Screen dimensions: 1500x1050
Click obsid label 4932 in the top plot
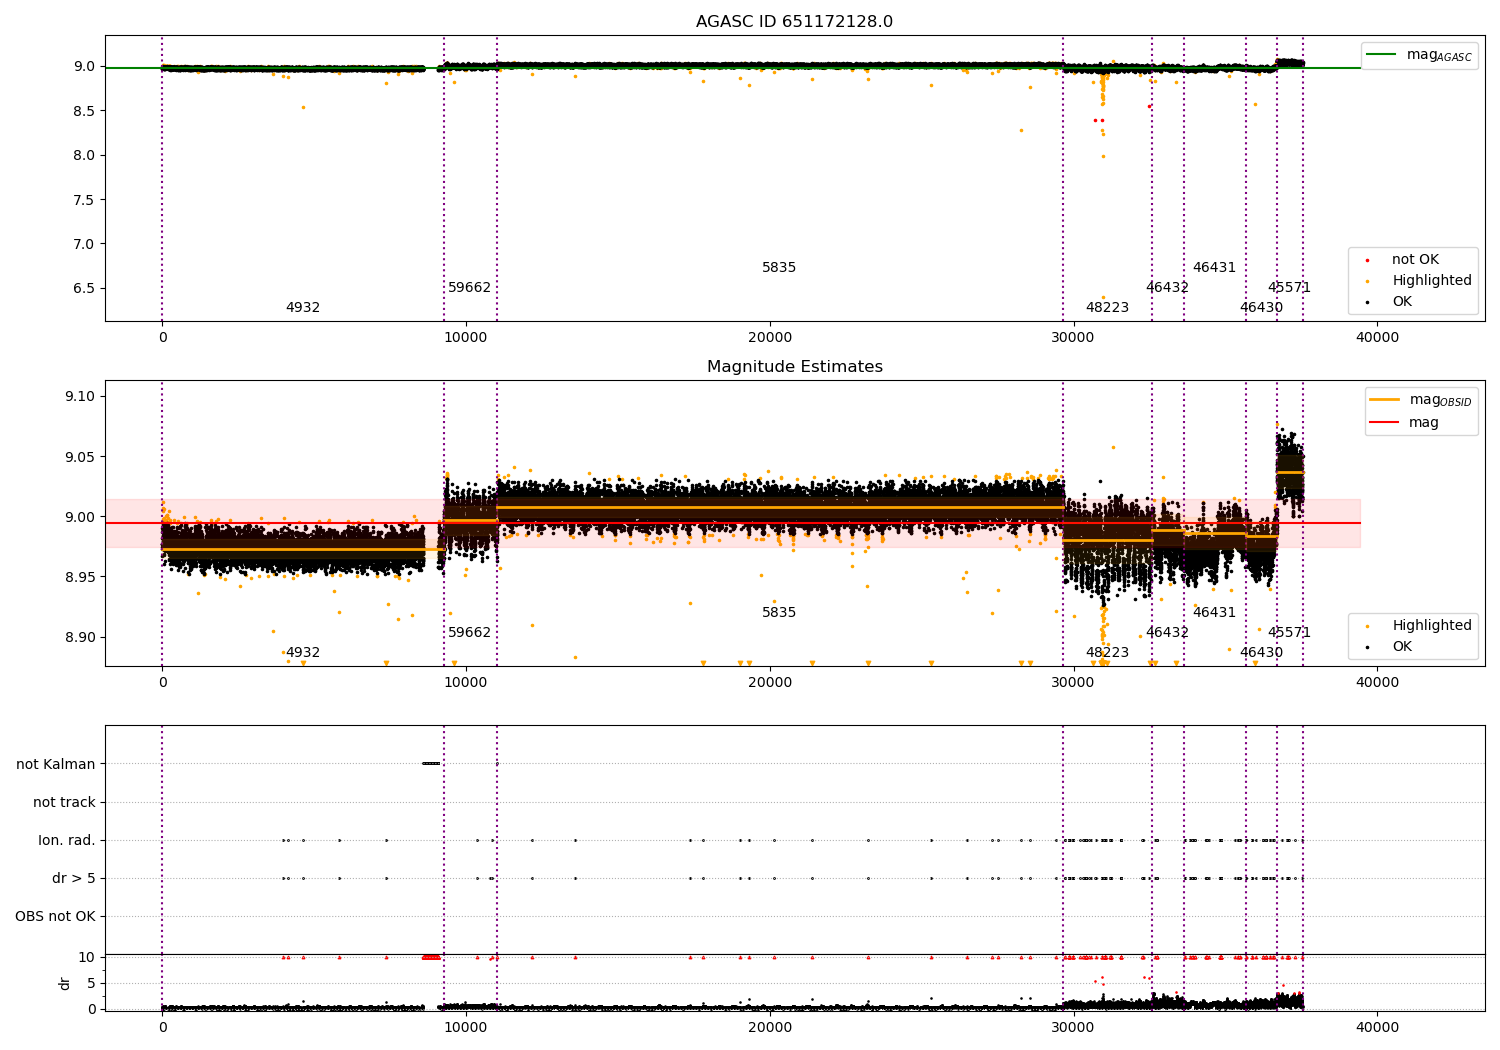(x=303, y=308)
